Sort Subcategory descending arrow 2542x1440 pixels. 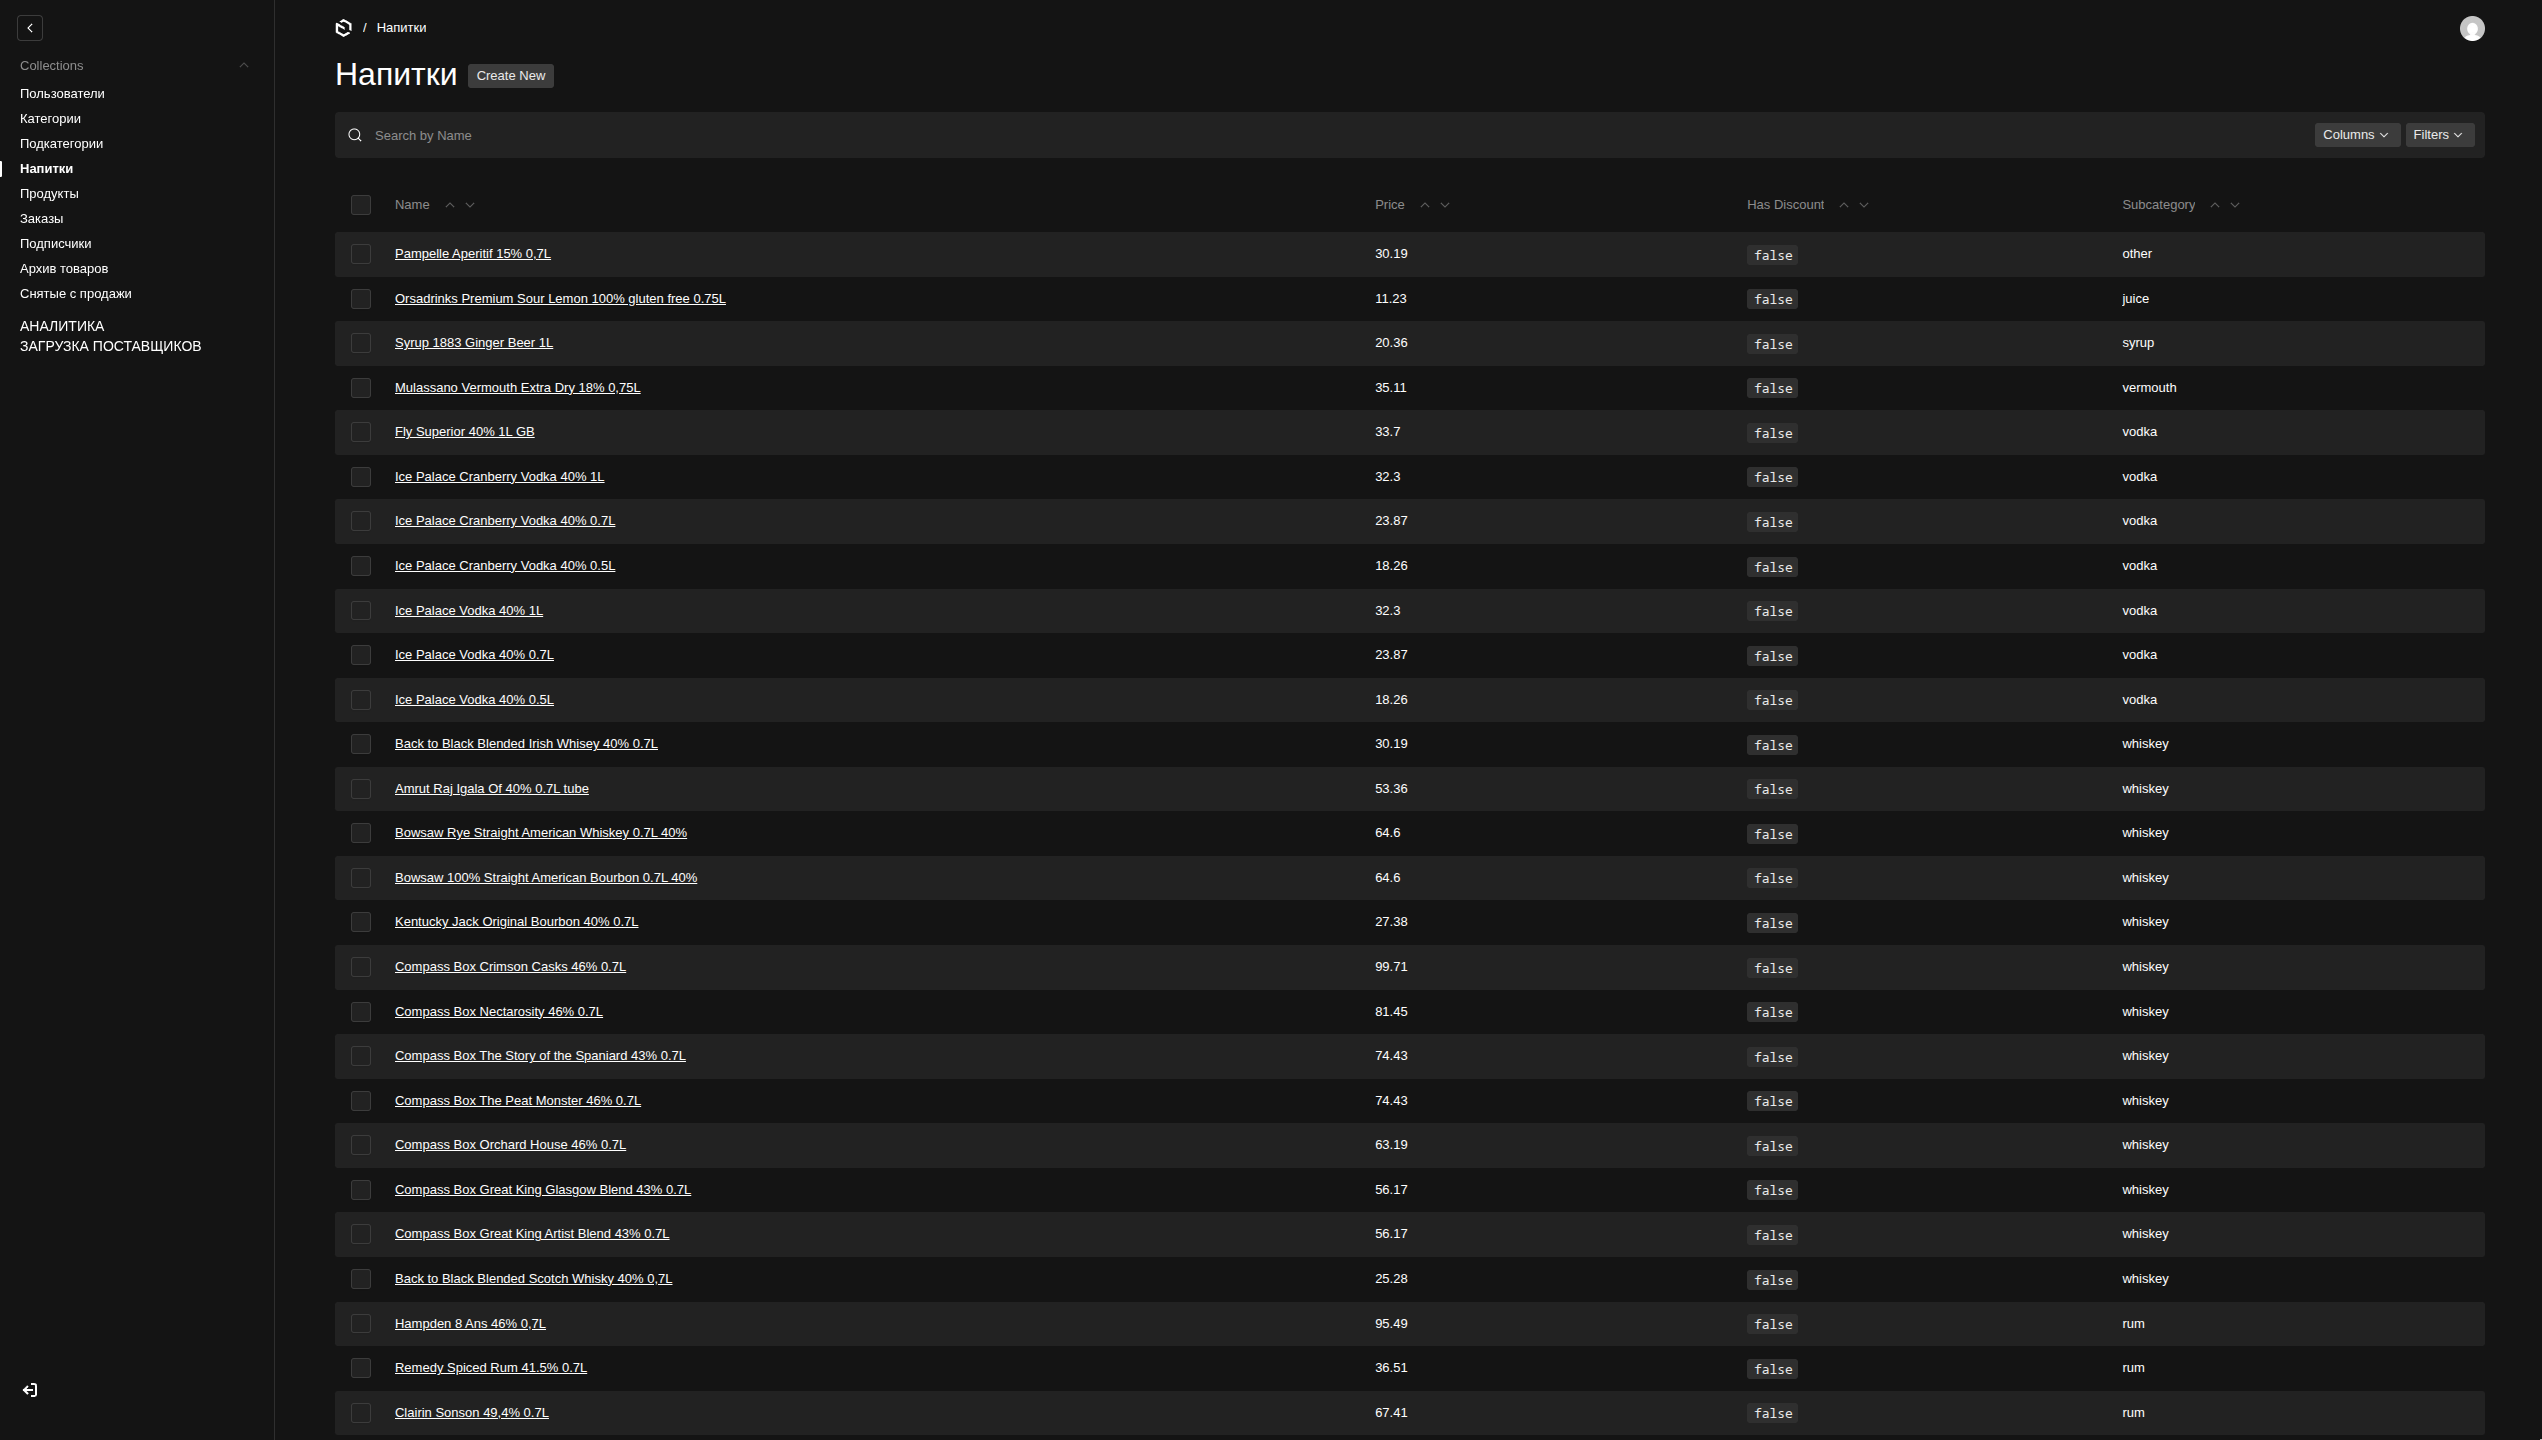click(2235, 205)
